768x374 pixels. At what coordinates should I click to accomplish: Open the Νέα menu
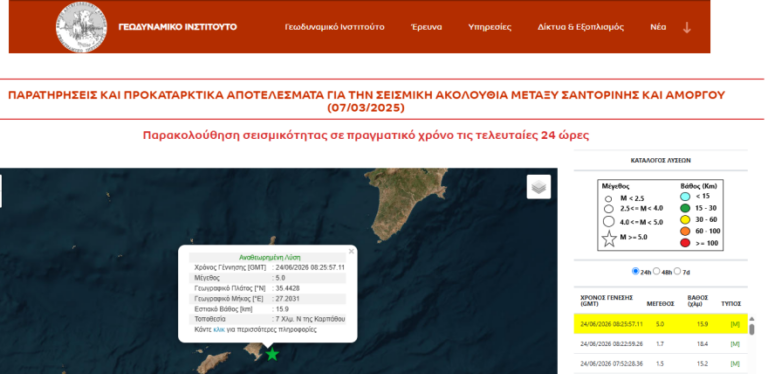click(658, 27)
